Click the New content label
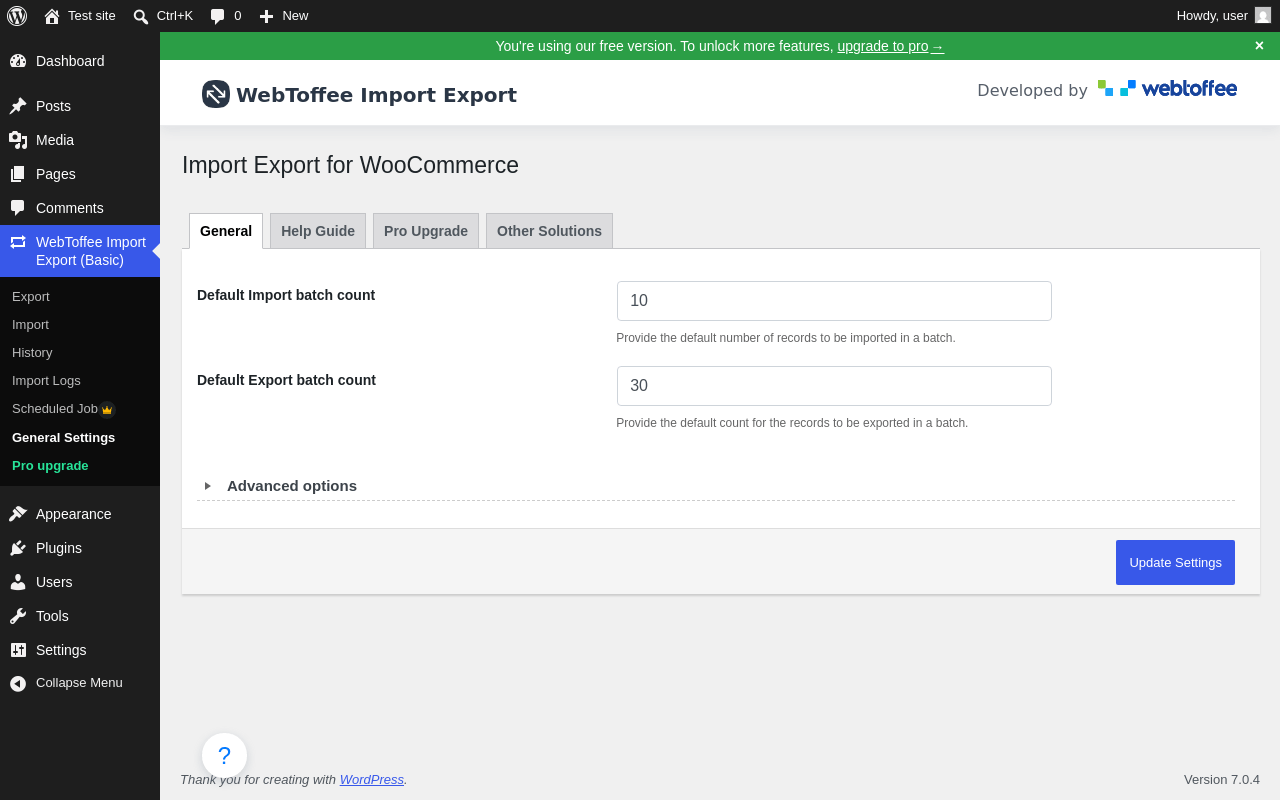 coord(295,15)
